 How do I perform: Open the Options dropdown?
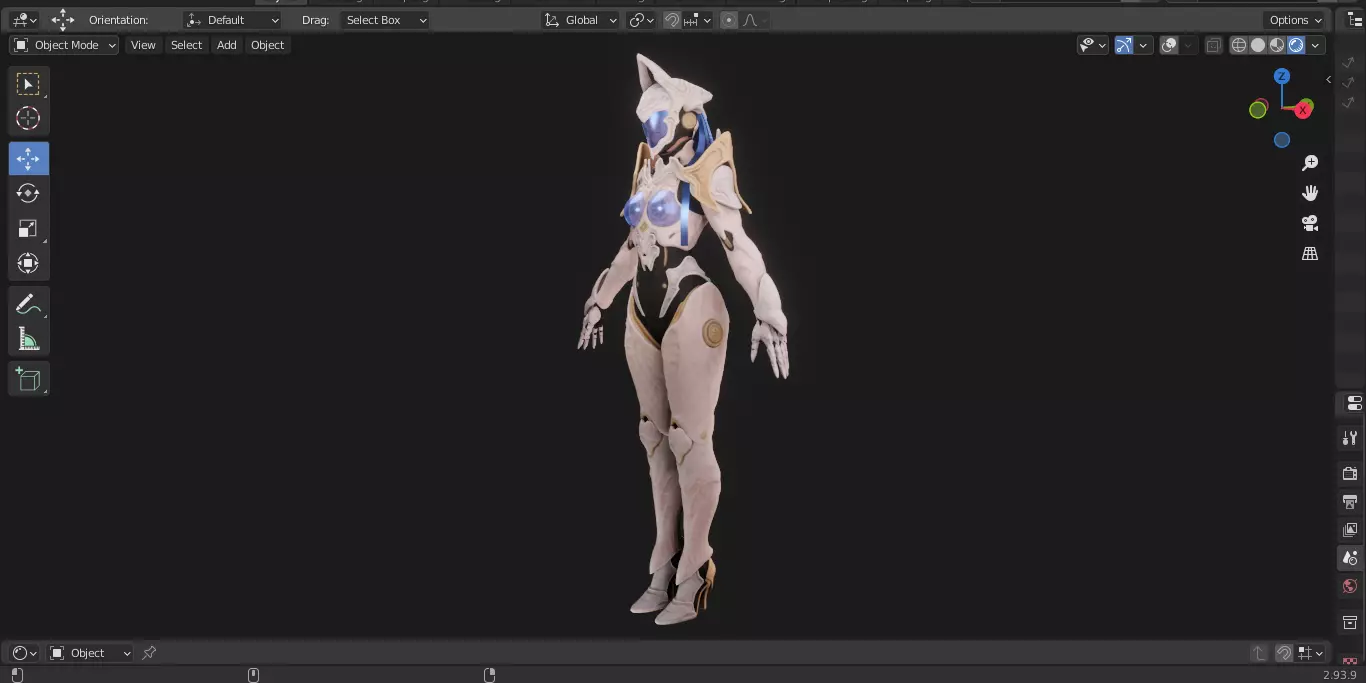point(1295,20)
